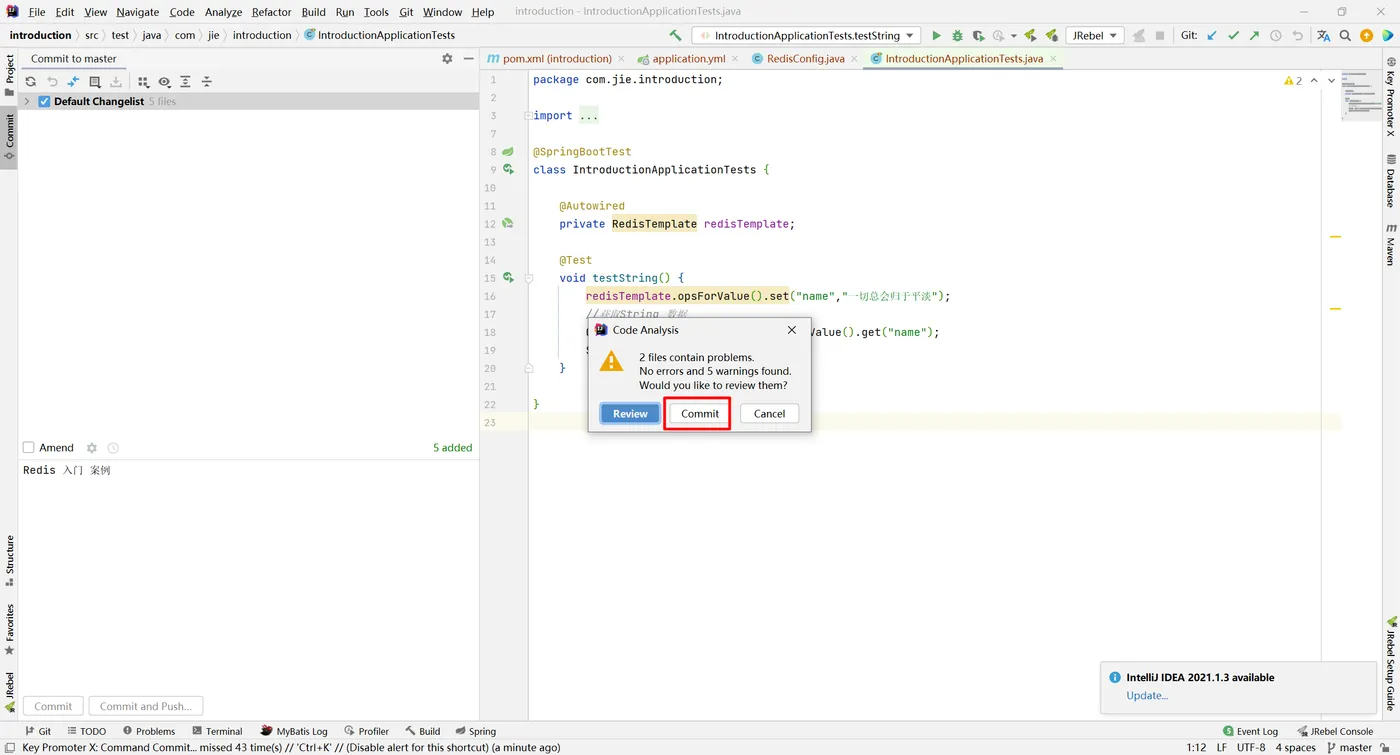Click the Run with Coverage icon

(x=978, y=35)
